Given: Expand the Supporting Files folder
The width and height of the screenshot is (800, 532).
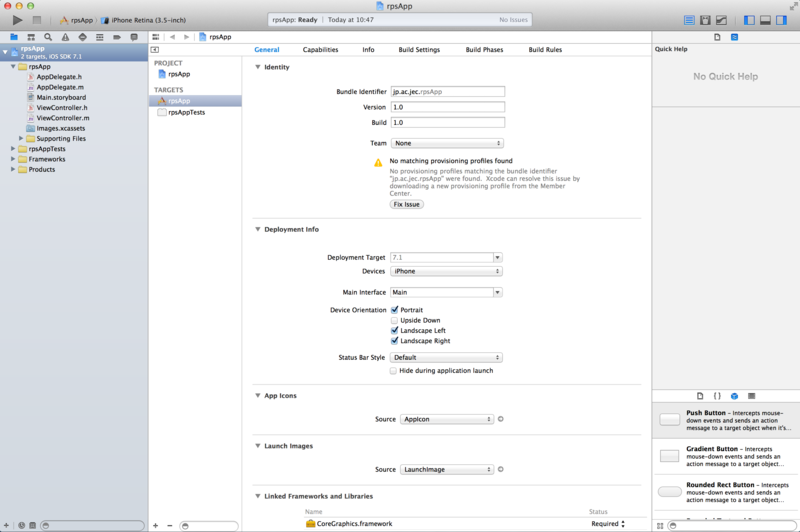Looking at the screenshot, I should (21, 138).
